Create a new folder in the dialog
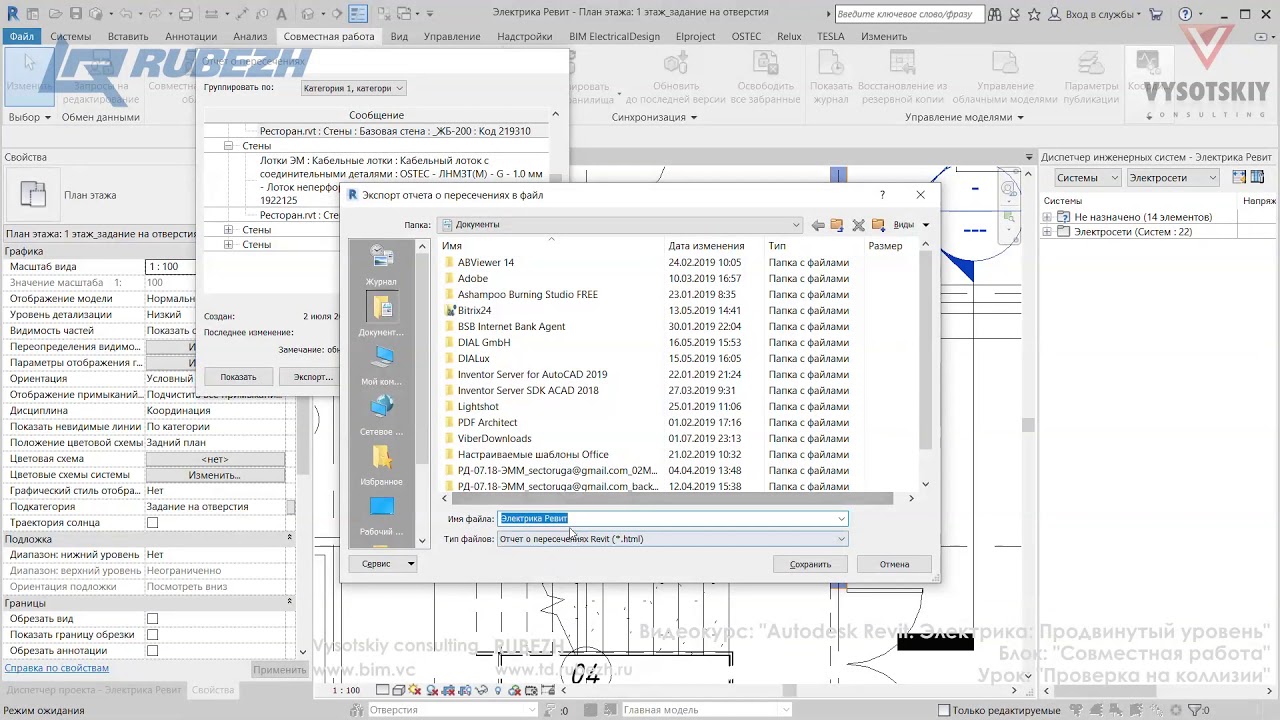 click(x=878, y=225)
